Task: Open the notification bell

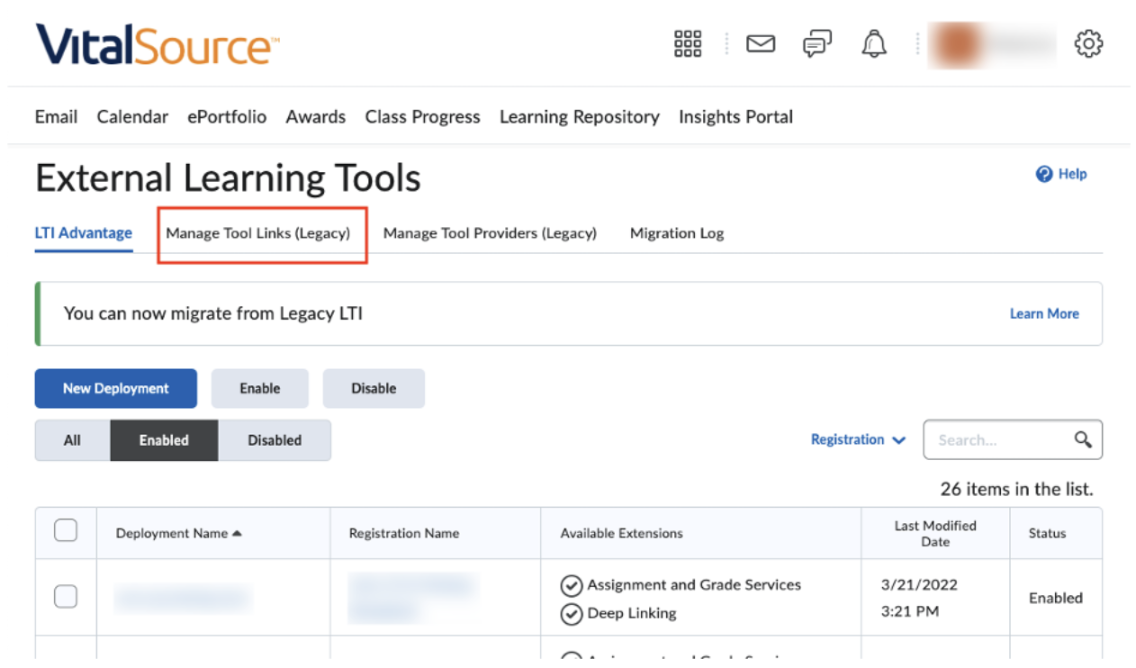Action: [872, 43]
